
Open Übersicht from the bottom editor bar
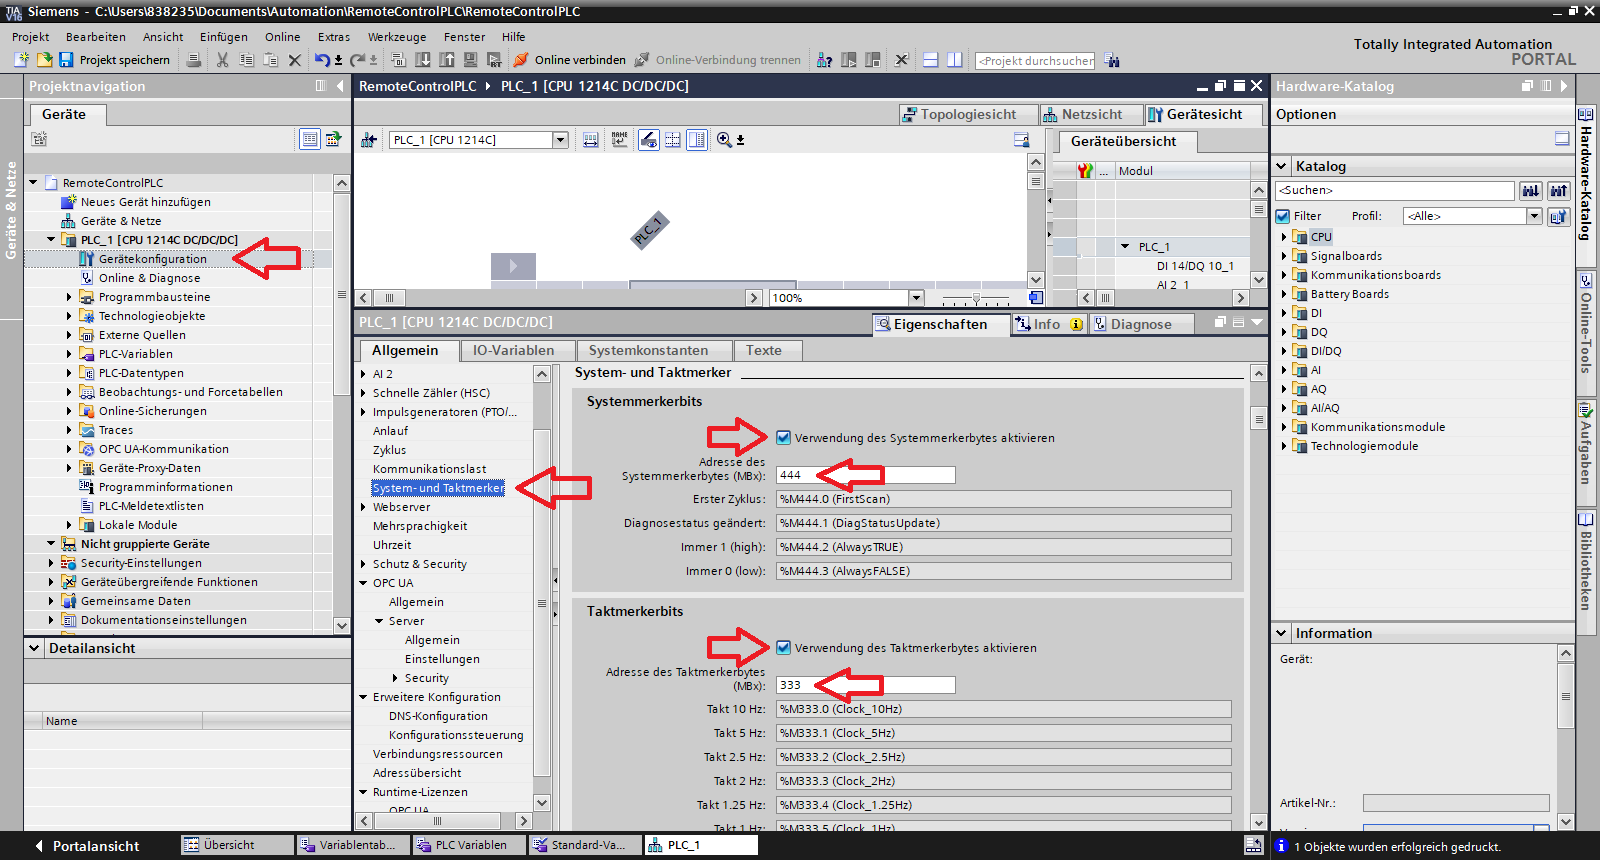237,845
